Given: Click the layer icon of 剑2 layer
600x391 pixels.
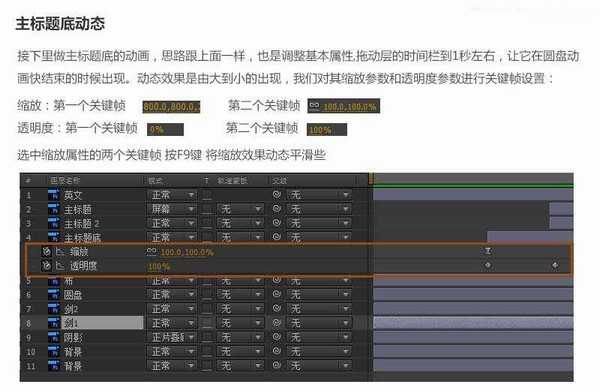Looking at the screenshot, I should [x=54, y=308].
